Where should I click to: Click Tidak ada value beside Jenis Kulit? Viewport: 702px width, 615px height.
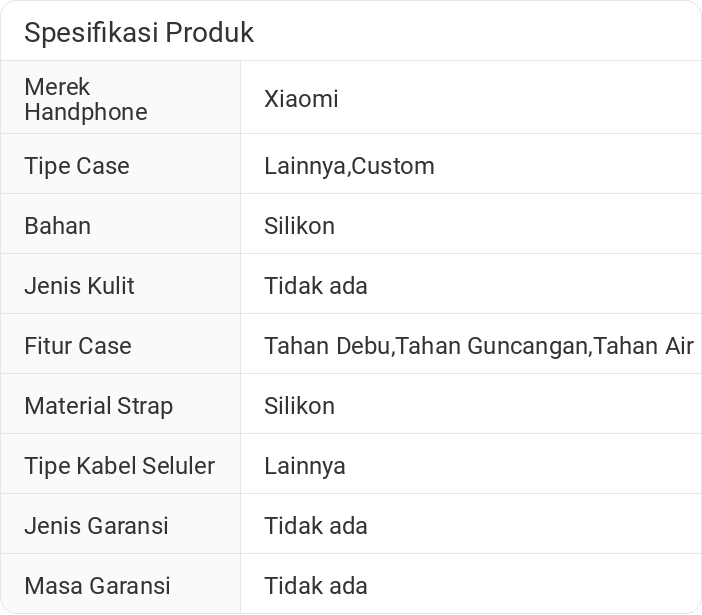coord(315,286)
